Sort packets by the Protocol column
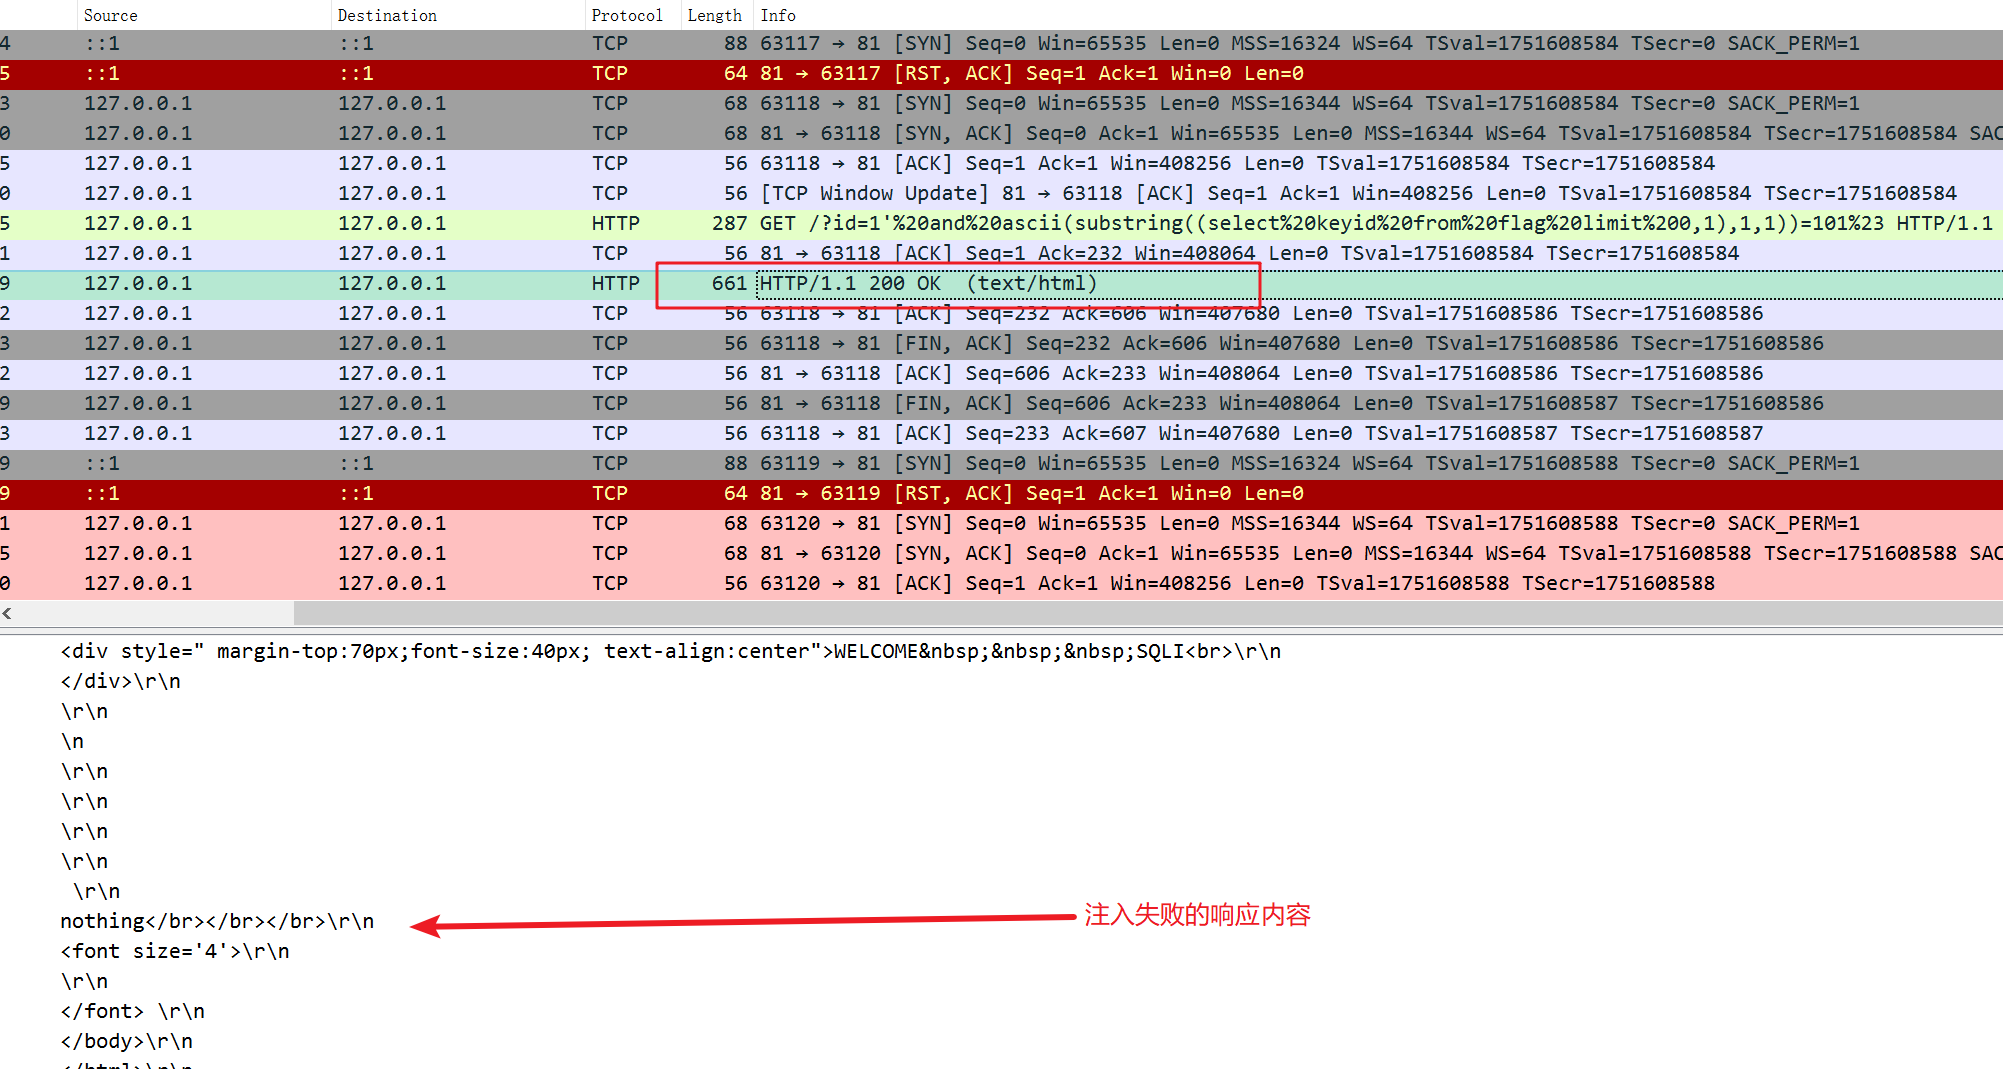The width and height of the screenshot is (2003, 1069). click(627, 14)
